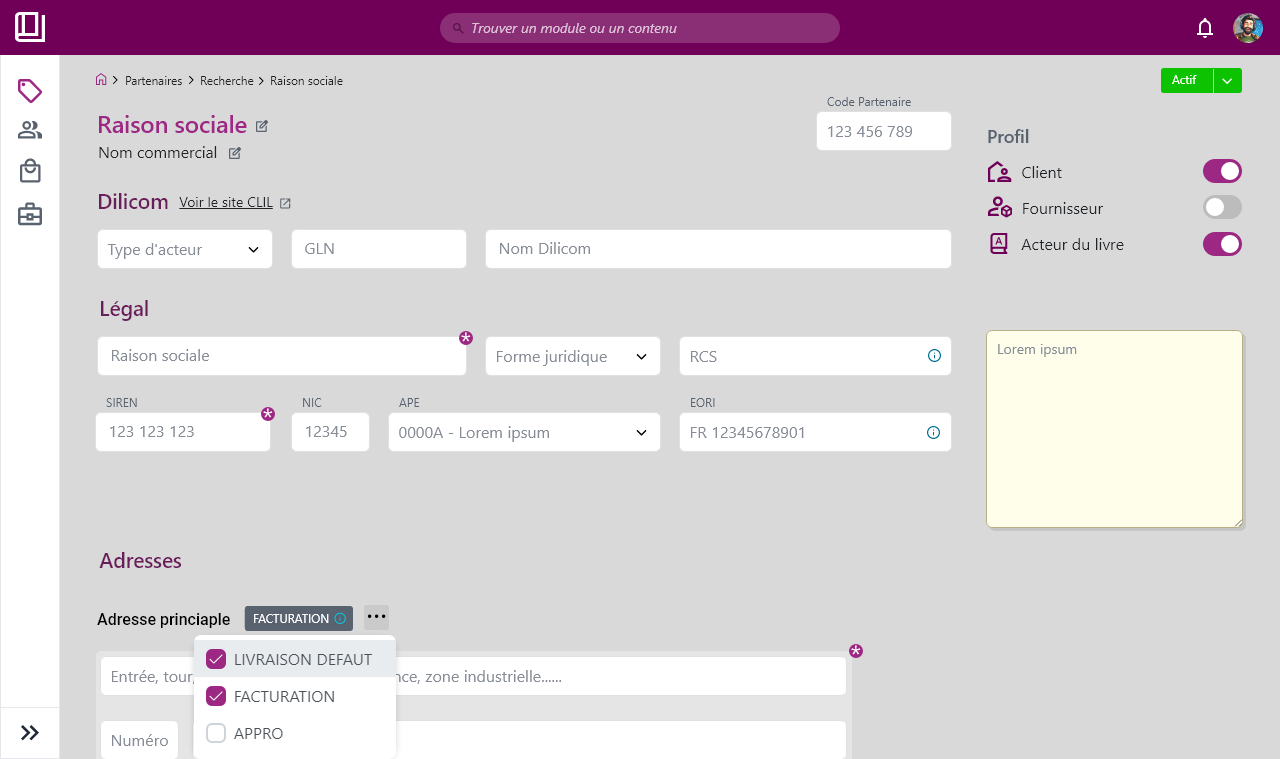This screenshot has width=1280, height=759.
Task: Open the shopping bag sidebar icon
Action: [x=30, y=171]
